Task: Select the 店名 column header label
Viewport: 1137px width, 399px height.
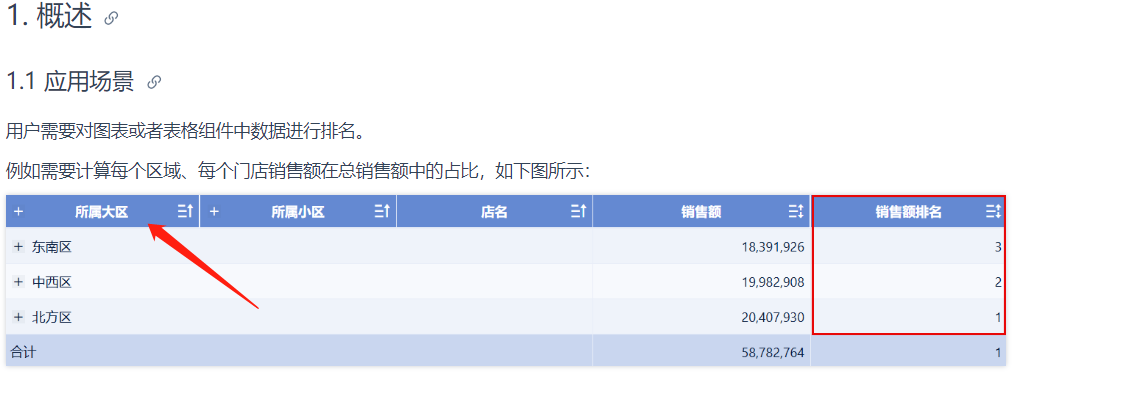Action: [494, 212]
